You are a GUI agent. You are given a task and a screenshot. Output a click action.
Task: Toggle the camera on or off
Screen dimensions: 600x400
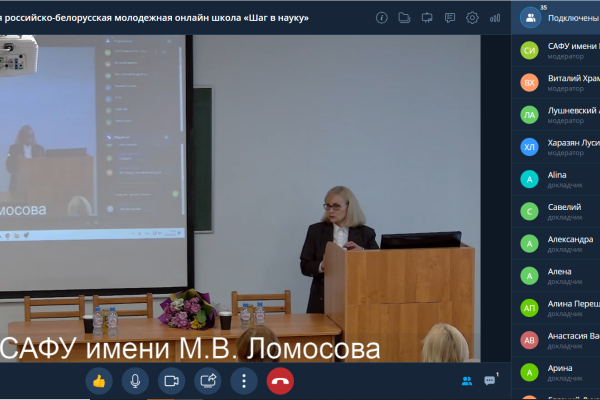click(171, 380)
